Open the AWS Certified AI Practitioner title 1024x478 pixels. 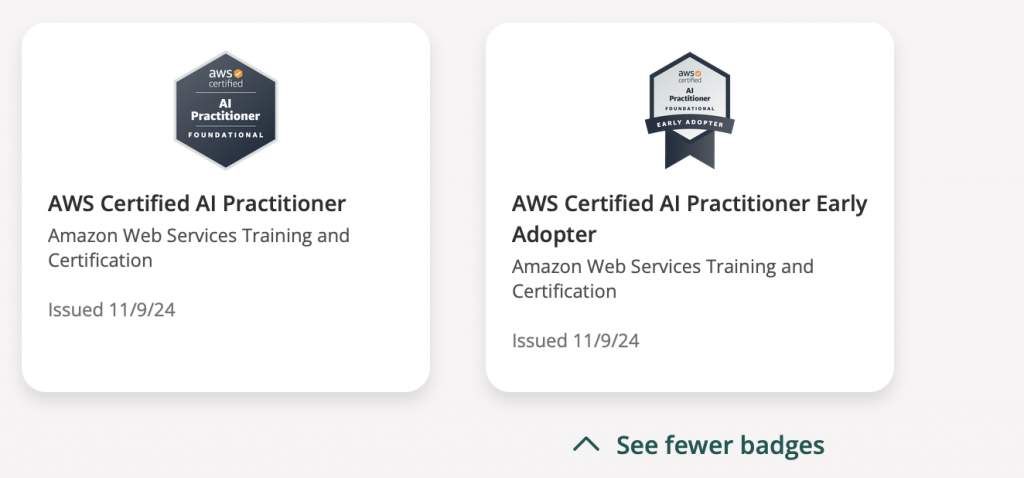pos(197,204)
